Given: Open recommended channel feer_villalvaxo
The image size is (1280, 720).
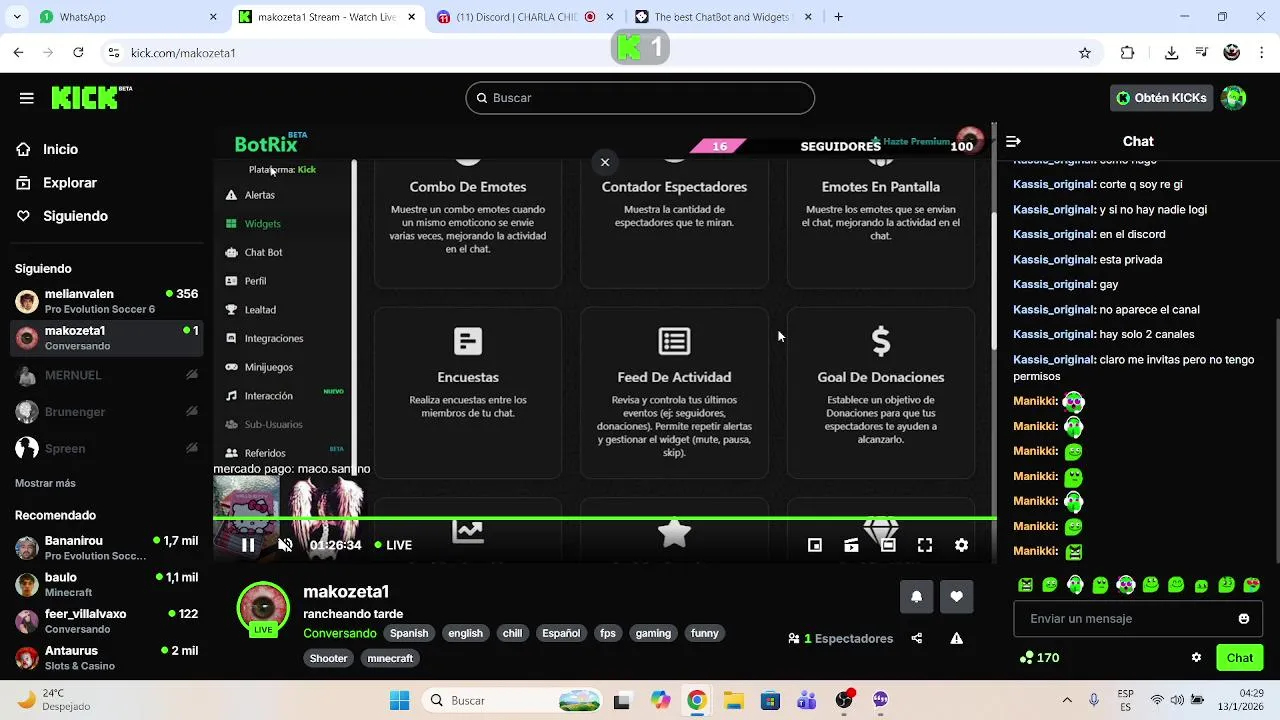Looking at the screenshot, I should point(107,621).
